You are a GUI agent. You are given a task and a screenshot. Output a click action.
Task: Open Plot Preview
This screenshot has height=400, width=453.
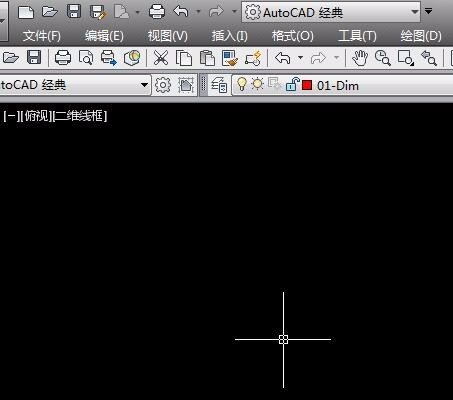point(86,58)
